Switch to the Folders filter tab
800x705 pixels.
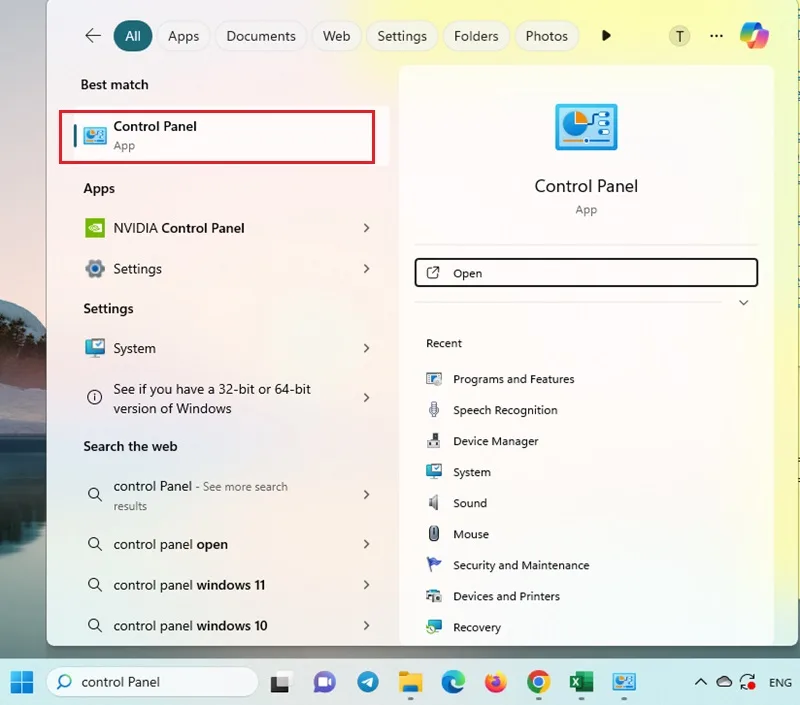476,36
